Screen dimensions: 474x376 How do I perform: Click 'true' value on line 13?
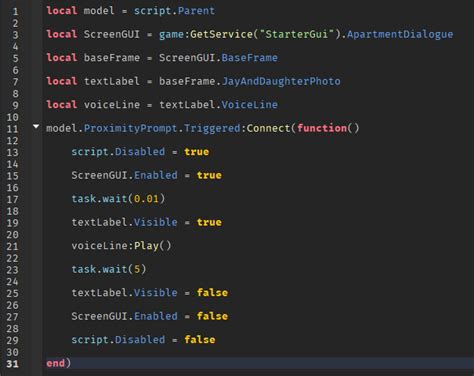197,152
